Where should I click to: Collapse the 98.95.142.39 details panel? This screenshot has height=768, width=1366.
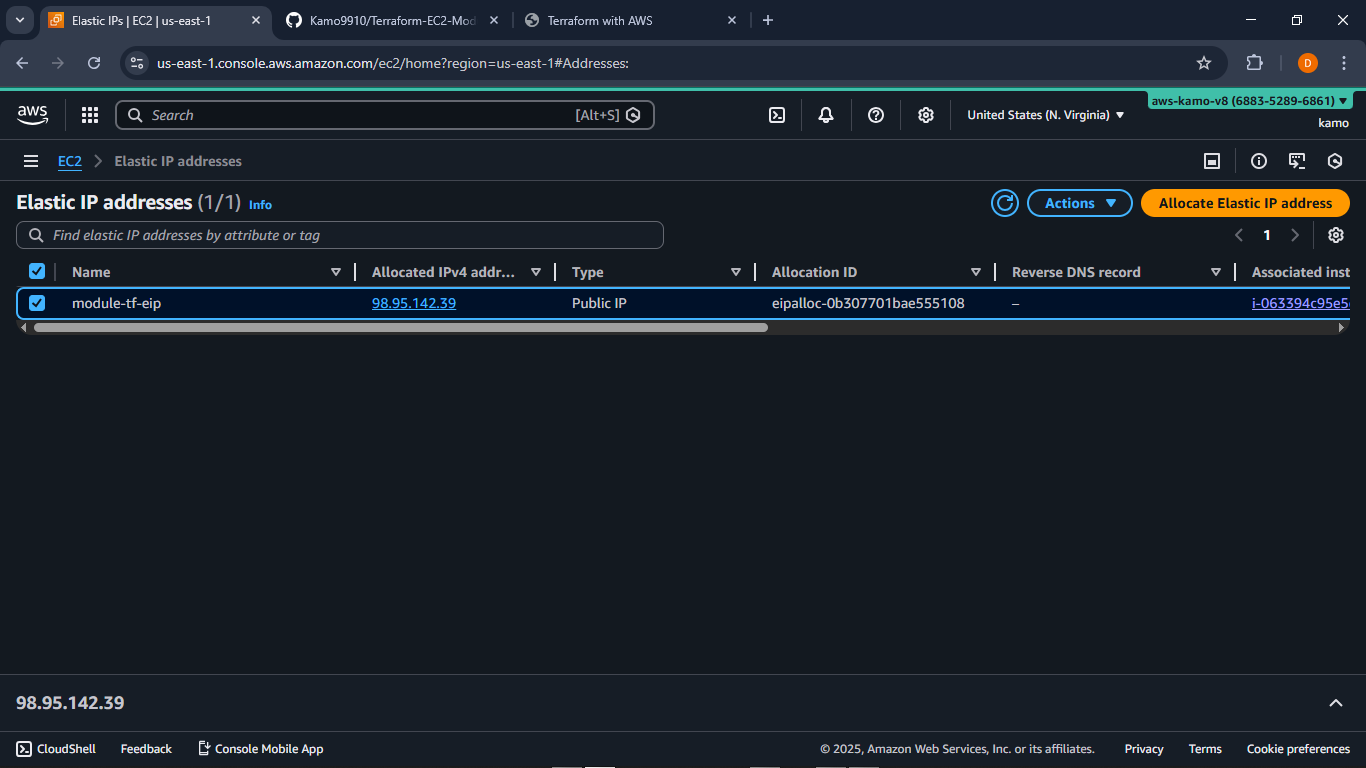1336,702
